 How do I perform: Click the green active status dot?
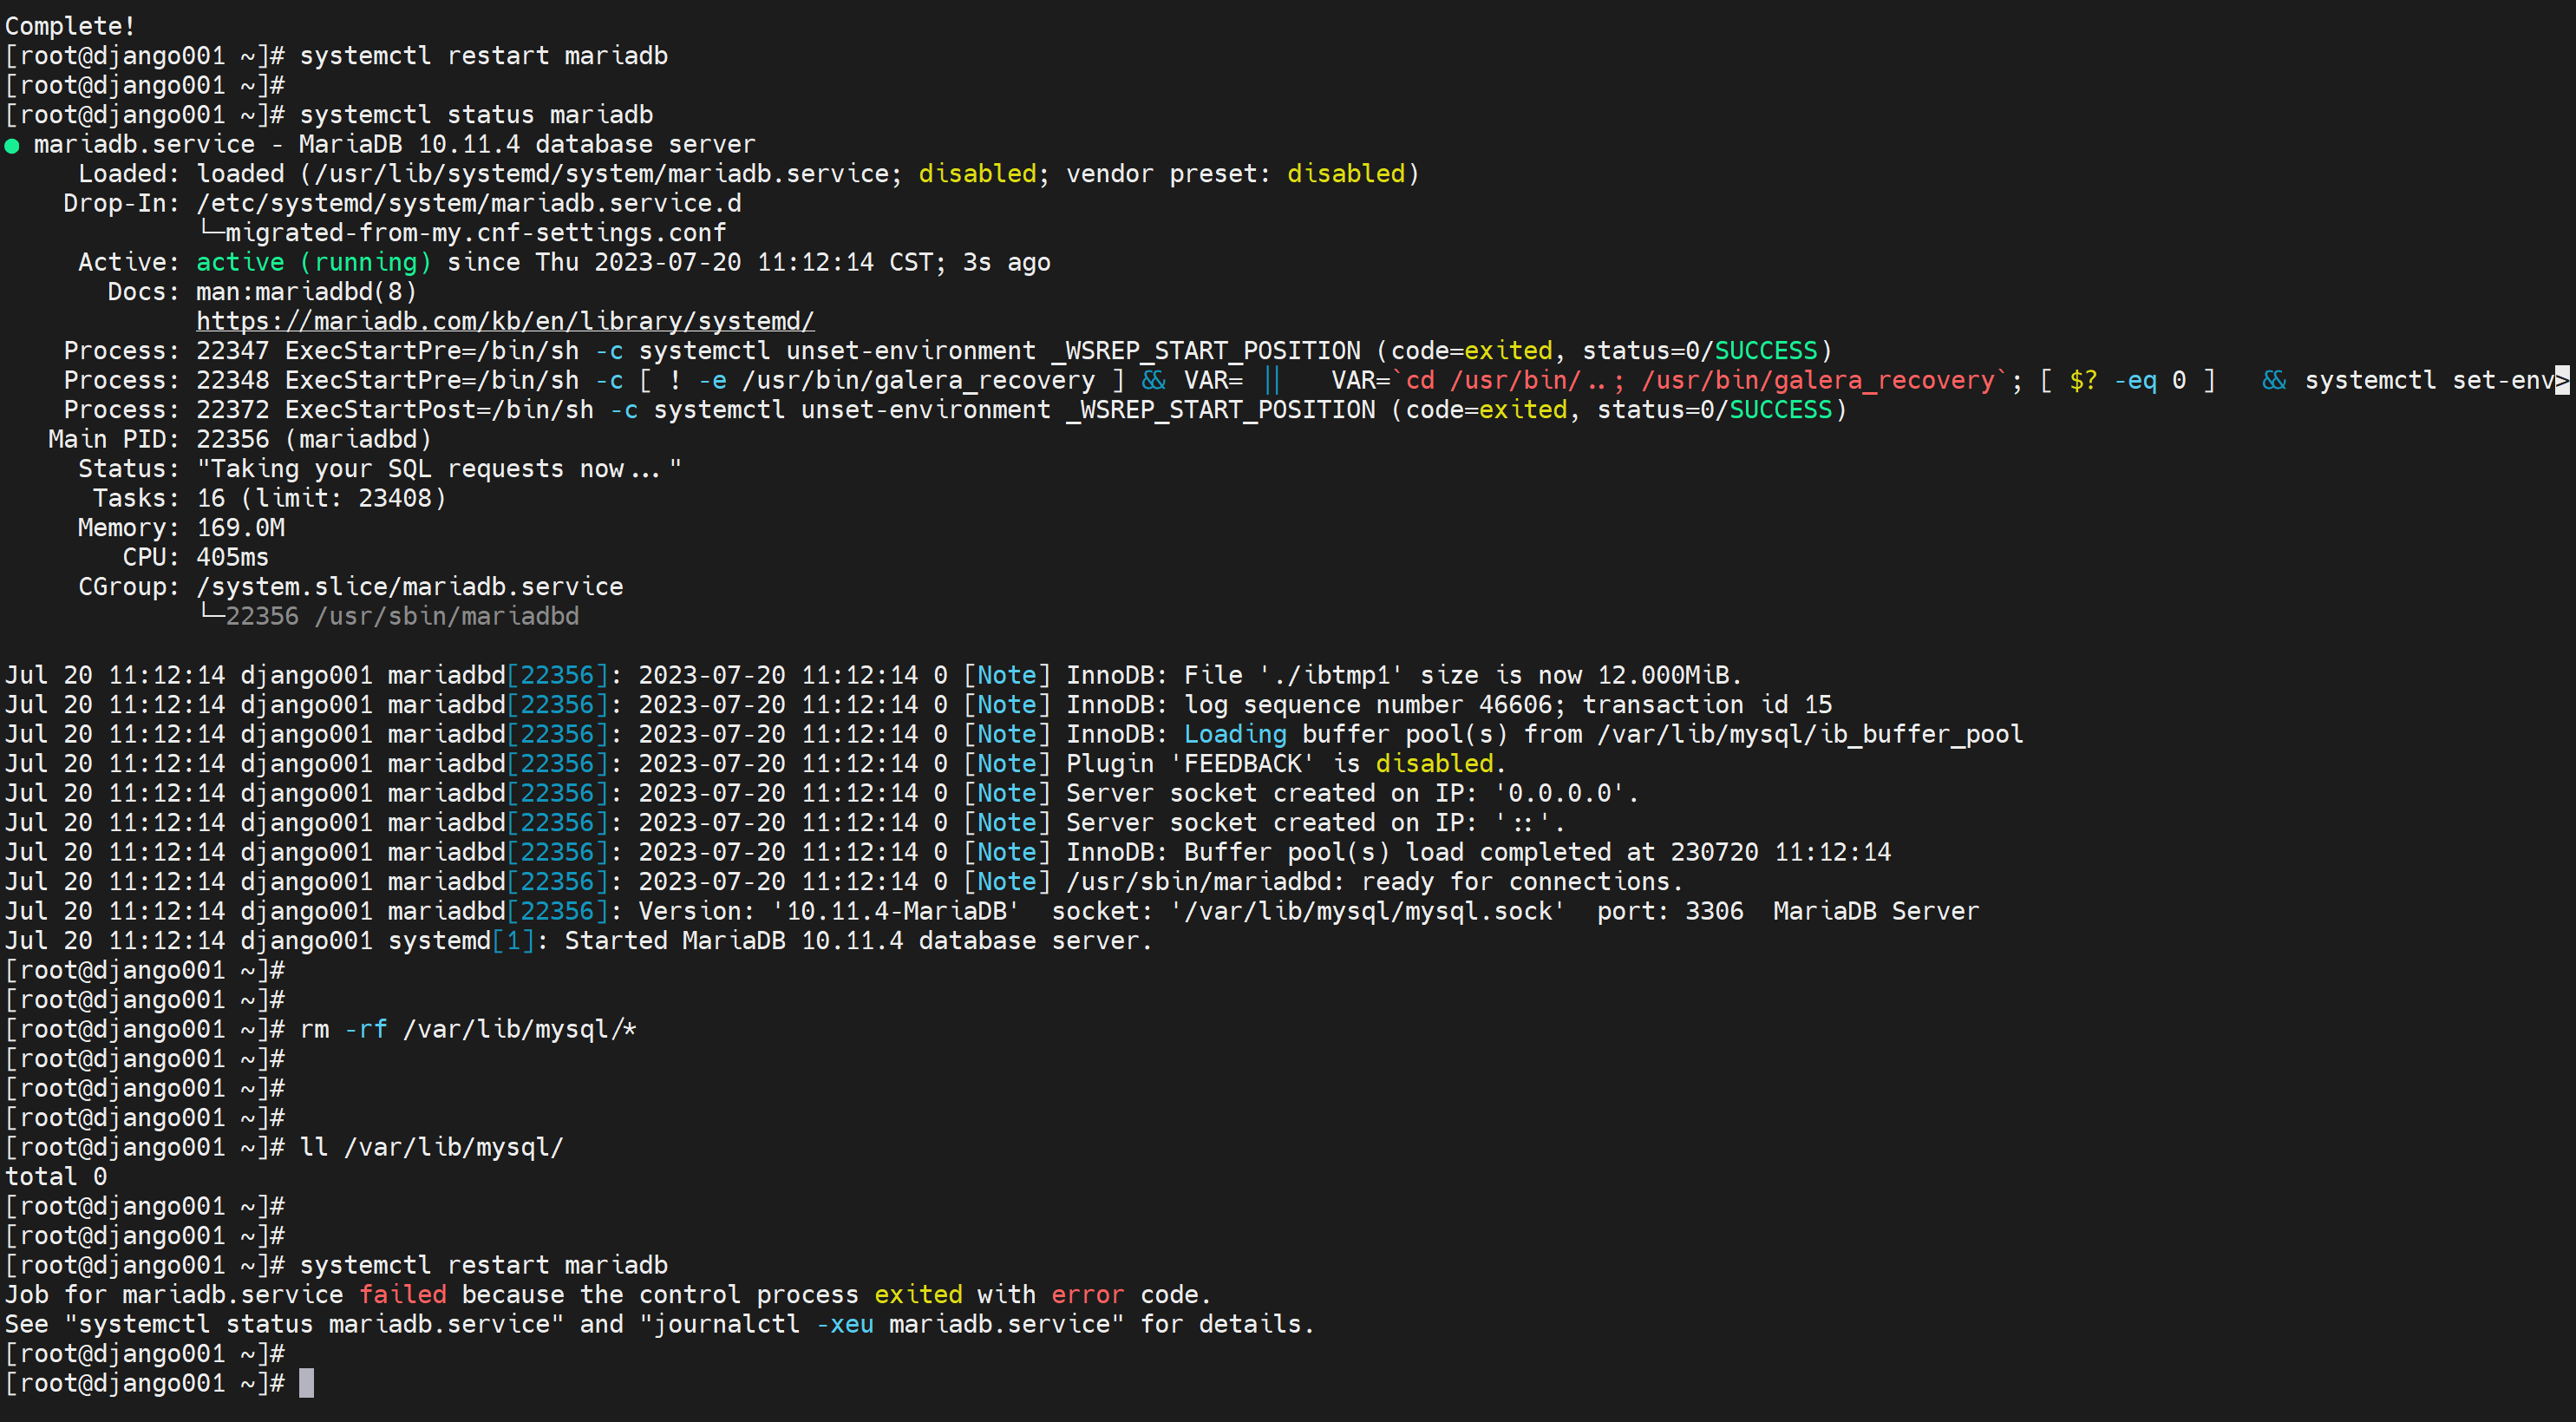(12, 146)
